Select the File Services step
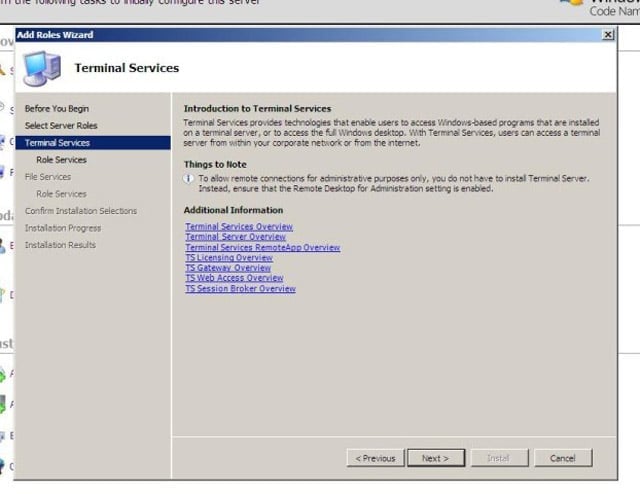 (48, 177)
